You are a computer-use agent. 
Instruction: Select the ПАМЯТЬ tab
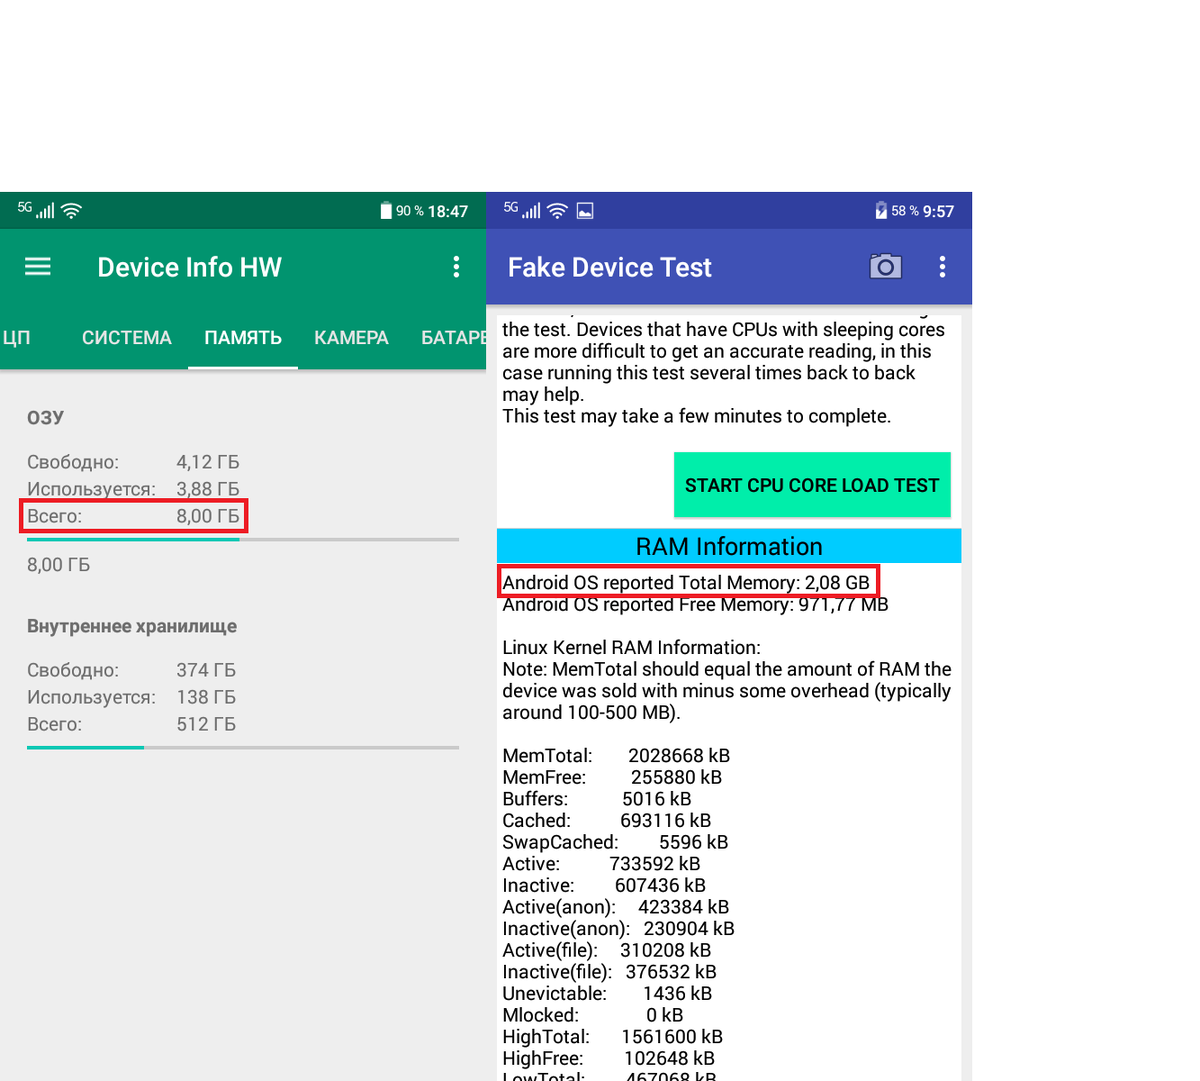pos(243,338)
